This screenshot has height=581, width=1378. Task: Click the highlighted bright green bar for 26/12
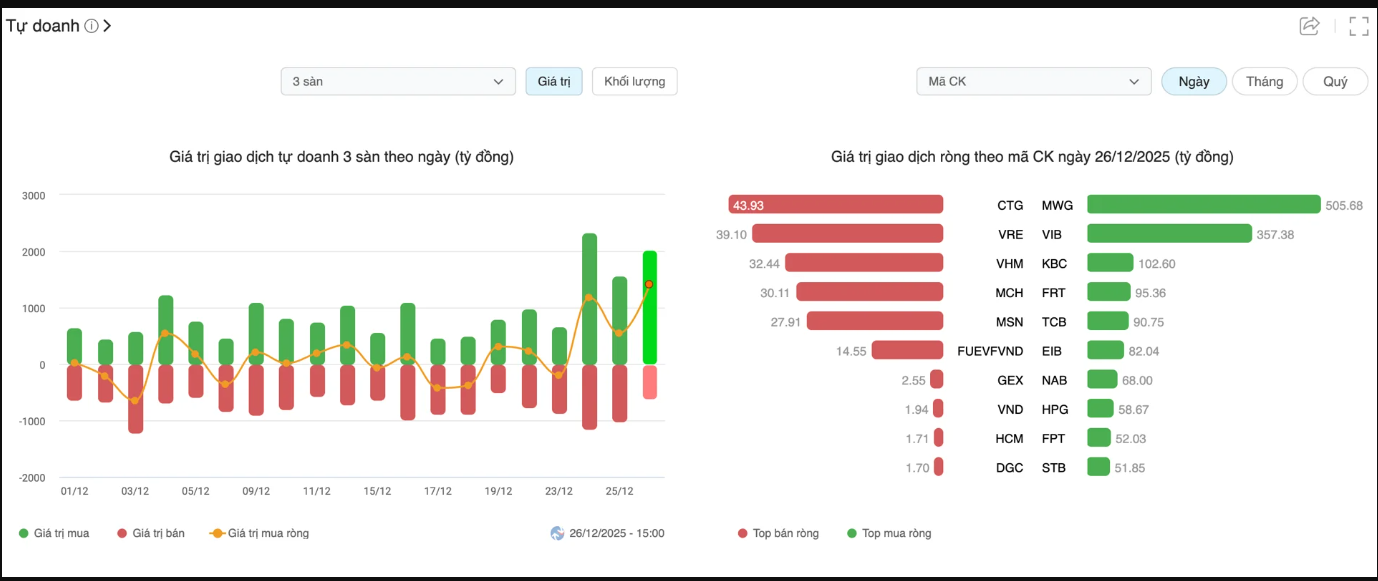(650, 308)
